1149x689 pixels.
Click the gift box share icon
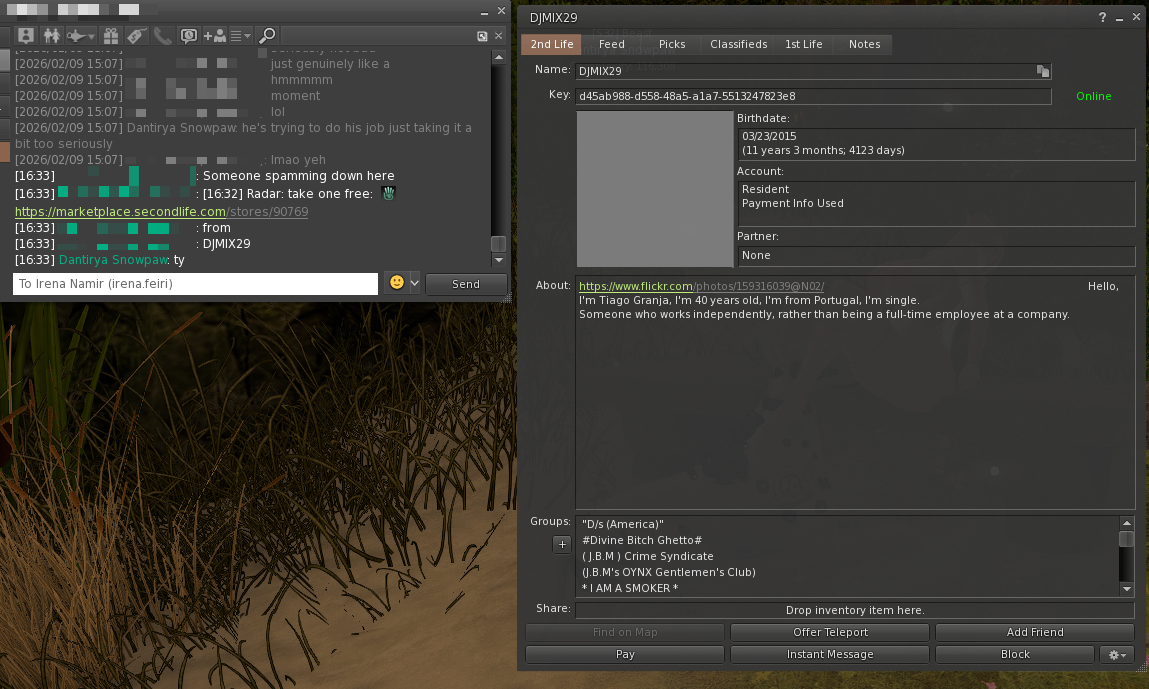click(x=111, y=35)
